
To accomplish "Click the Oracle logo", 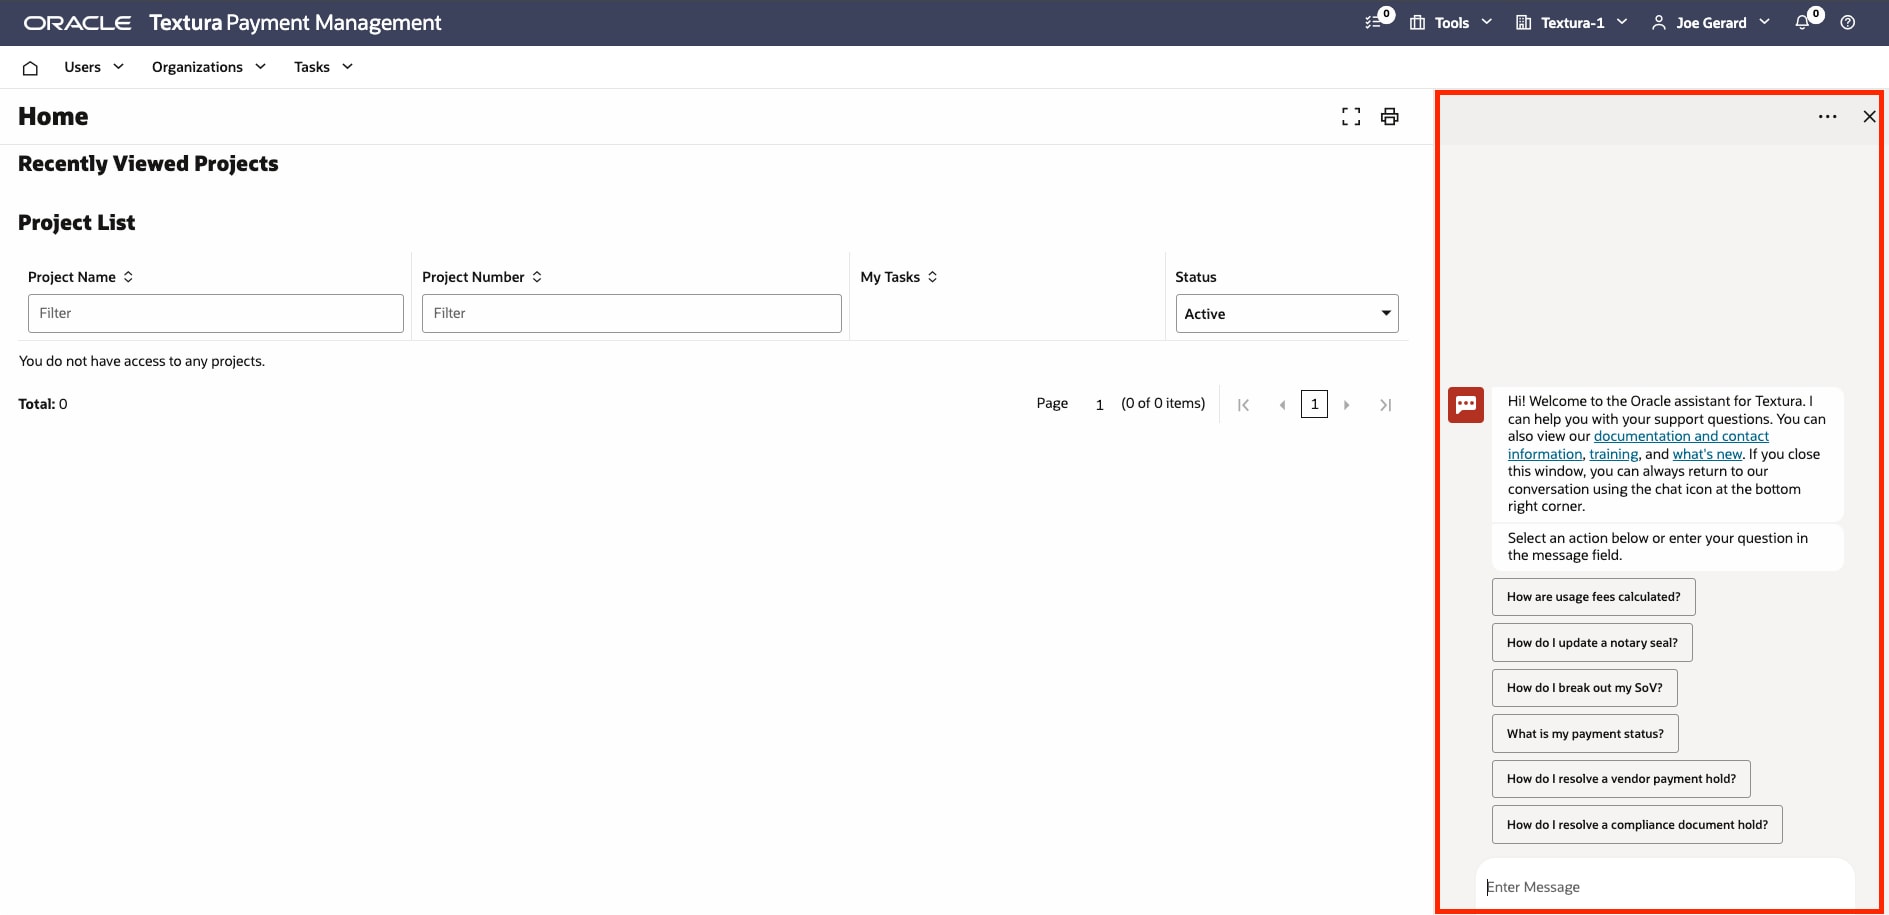I will pyautogui.click(x=77, y=23).
